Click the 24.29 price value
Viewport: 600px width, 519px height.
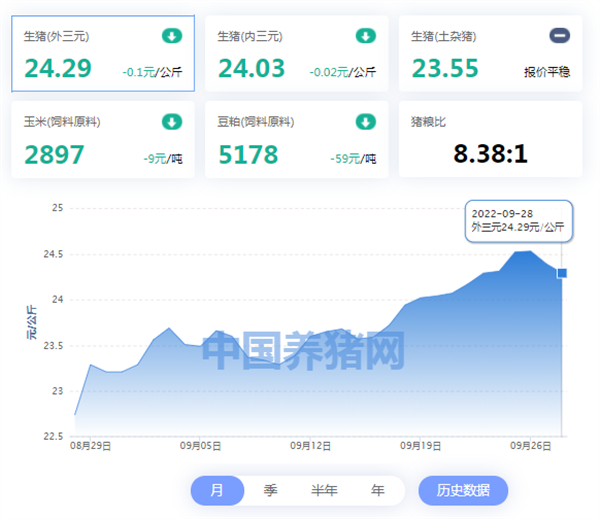click(58, 68)
